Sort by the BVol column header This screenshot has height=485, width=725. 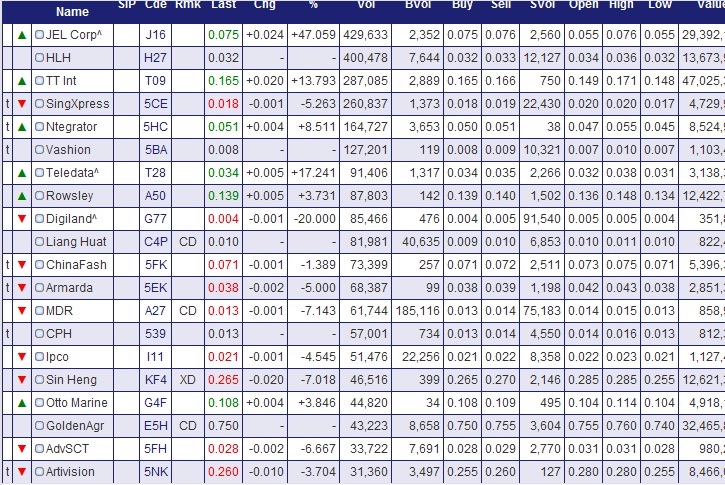pyautogui.click(x=418, y=5)
